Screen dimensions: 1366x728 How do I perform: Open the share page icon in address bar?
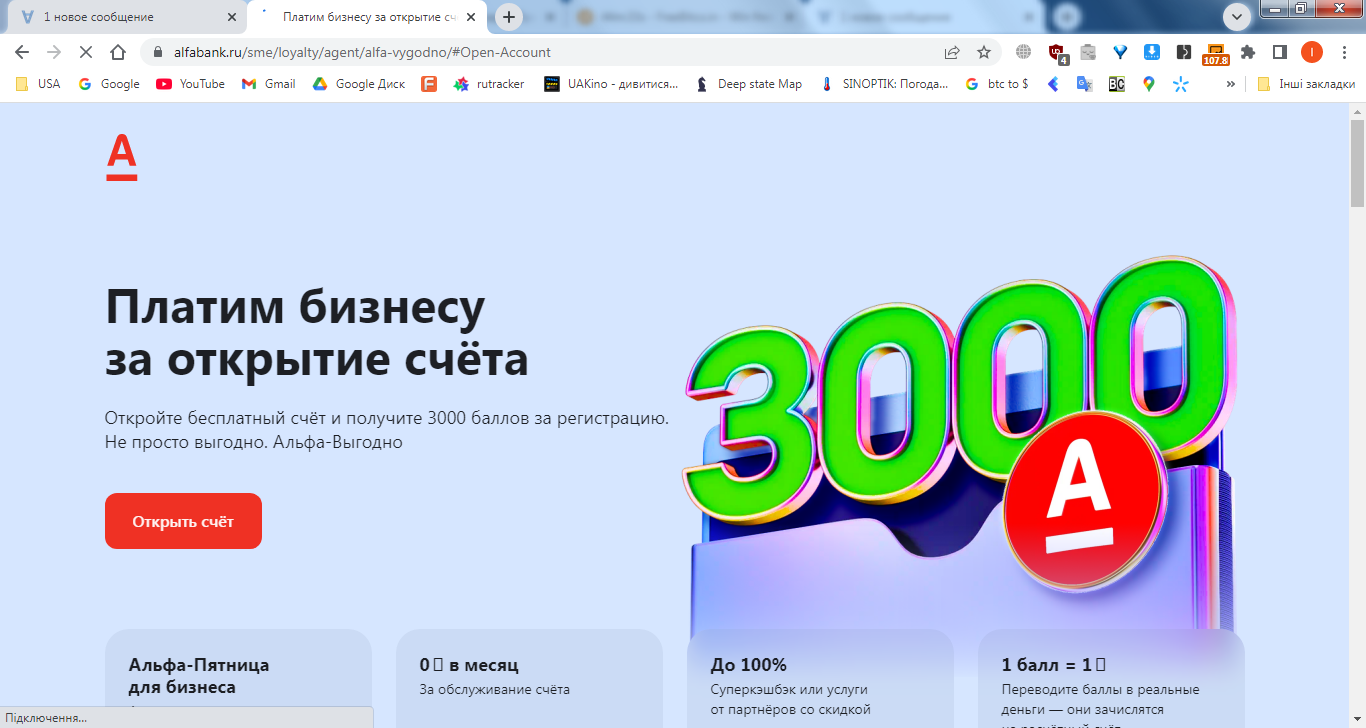(x=952, y=52)
